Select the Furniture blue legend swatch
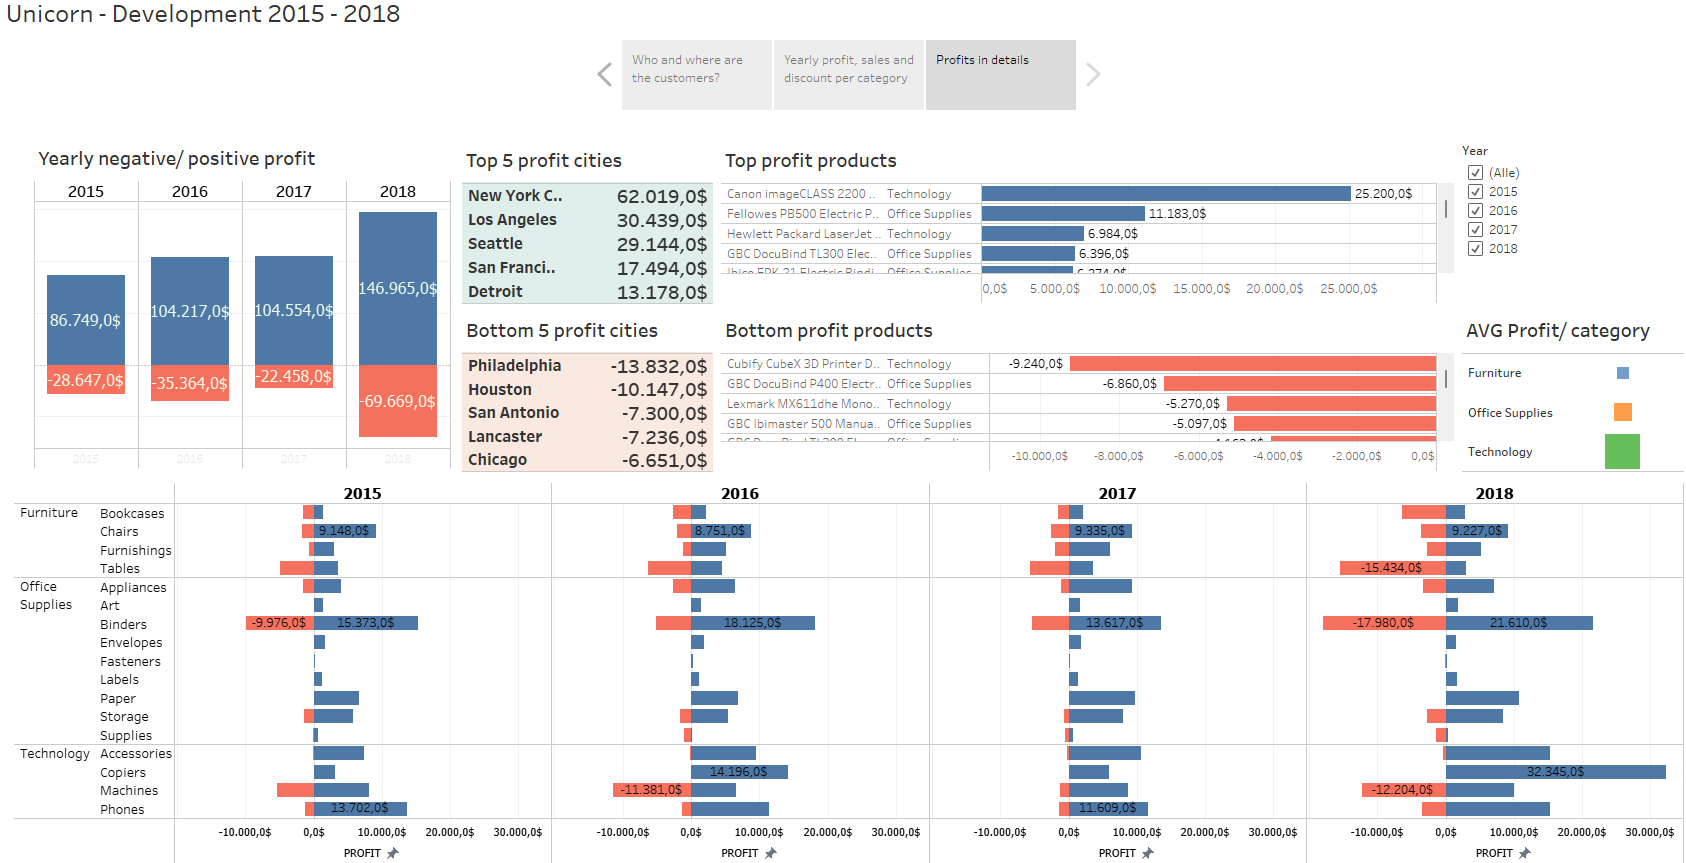 point(1623,373)
